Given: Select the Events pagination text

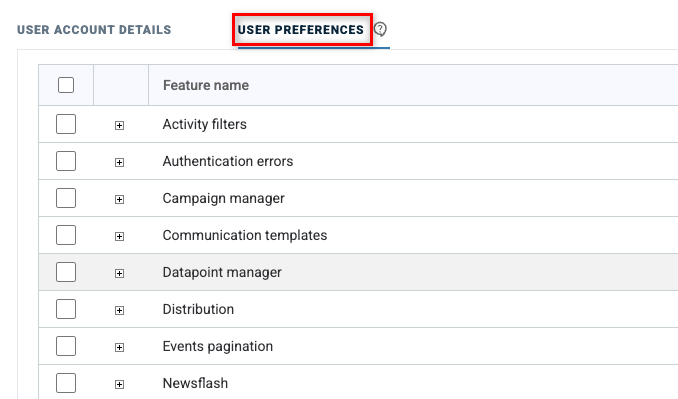Looking at the screenshot, I should (218, 346).
